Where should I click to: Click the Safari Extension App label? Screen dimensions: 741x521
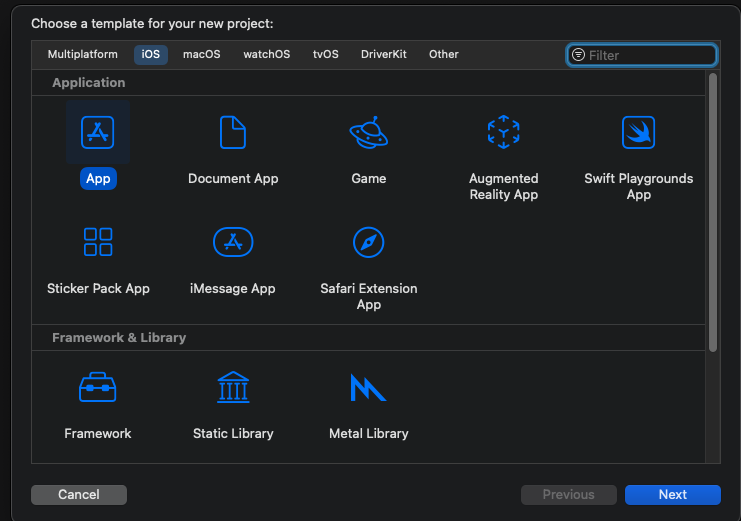tap(369, 296)
